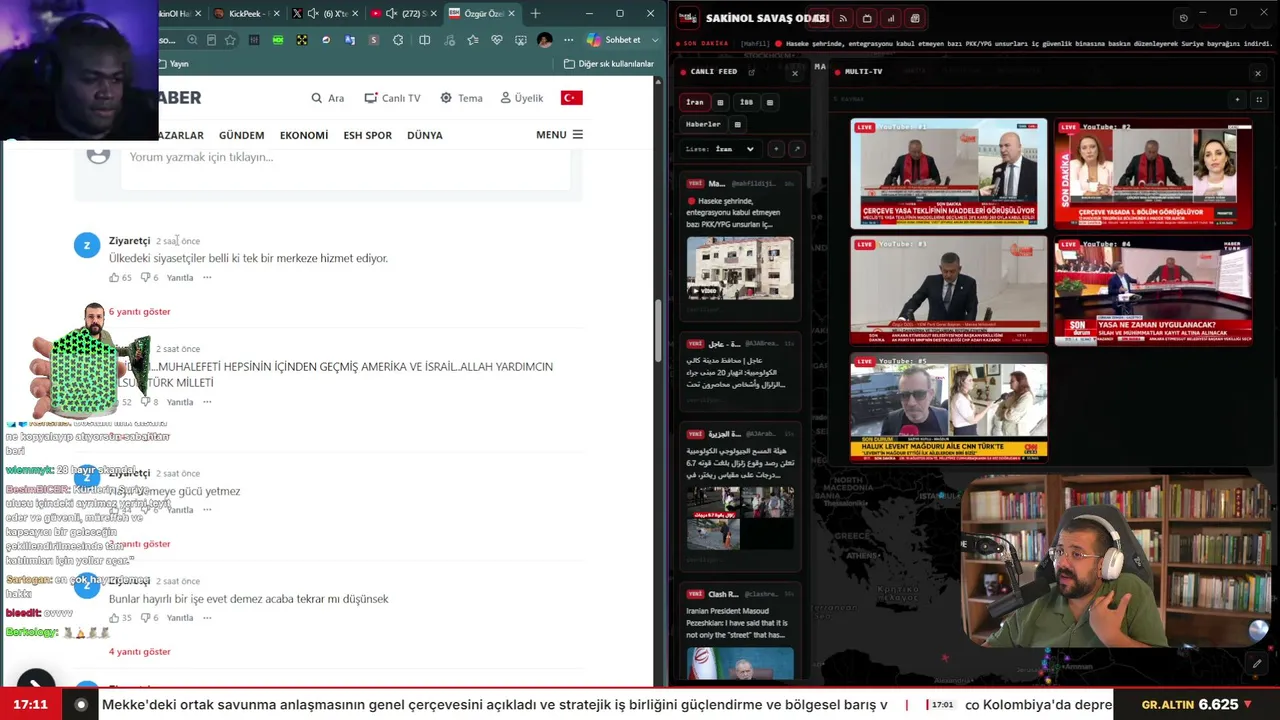Like the comment about 'Ülkedeki siyasetçiler'

click(114, 278)
